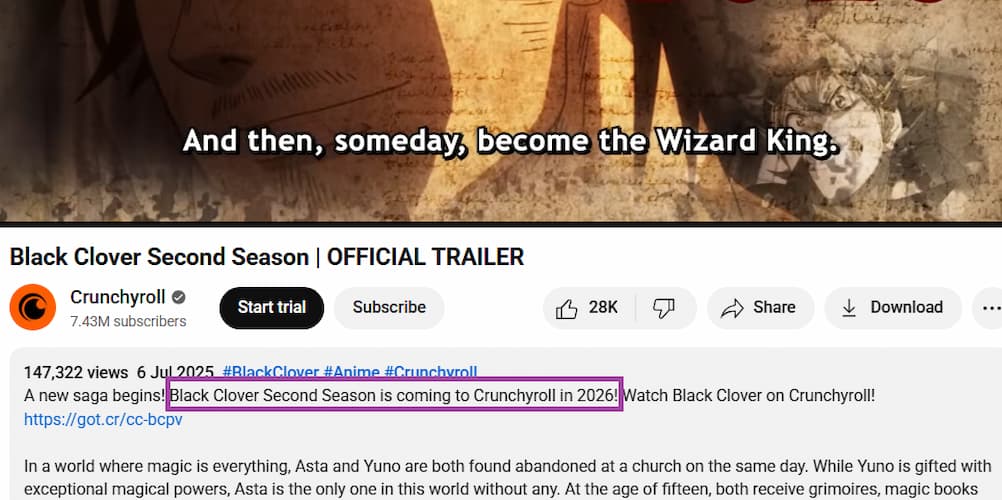The image size is (1002, 500).
Task: Click the thumbs-down dislike icon
Action: point(664,308)
